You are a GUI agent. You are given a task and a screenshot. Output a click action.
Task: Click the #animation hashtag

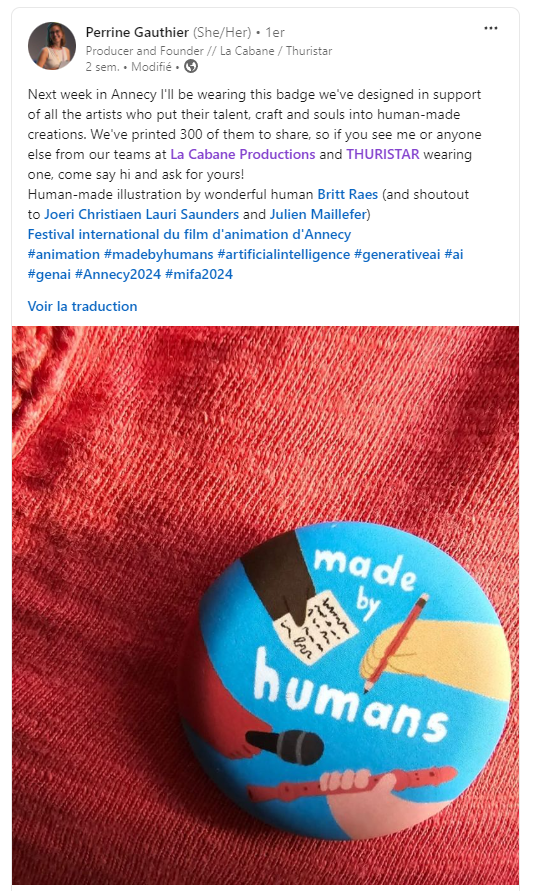[x=64, y=254]
